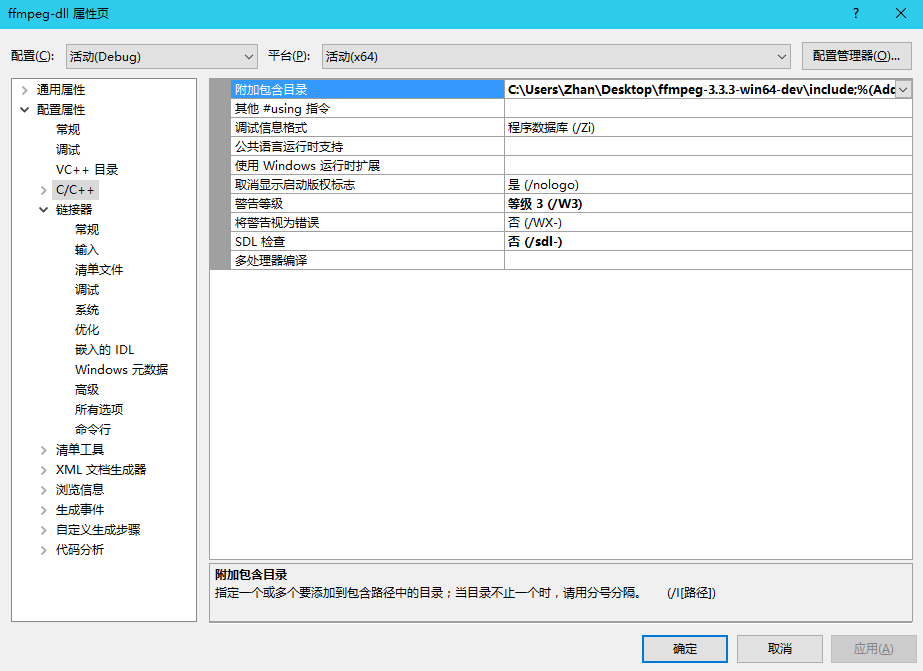Image resolution: width=923 pixels, height=671 pixels.
Task: Open the 配置 (Debug) dropdown
Action: click(162, 57)
